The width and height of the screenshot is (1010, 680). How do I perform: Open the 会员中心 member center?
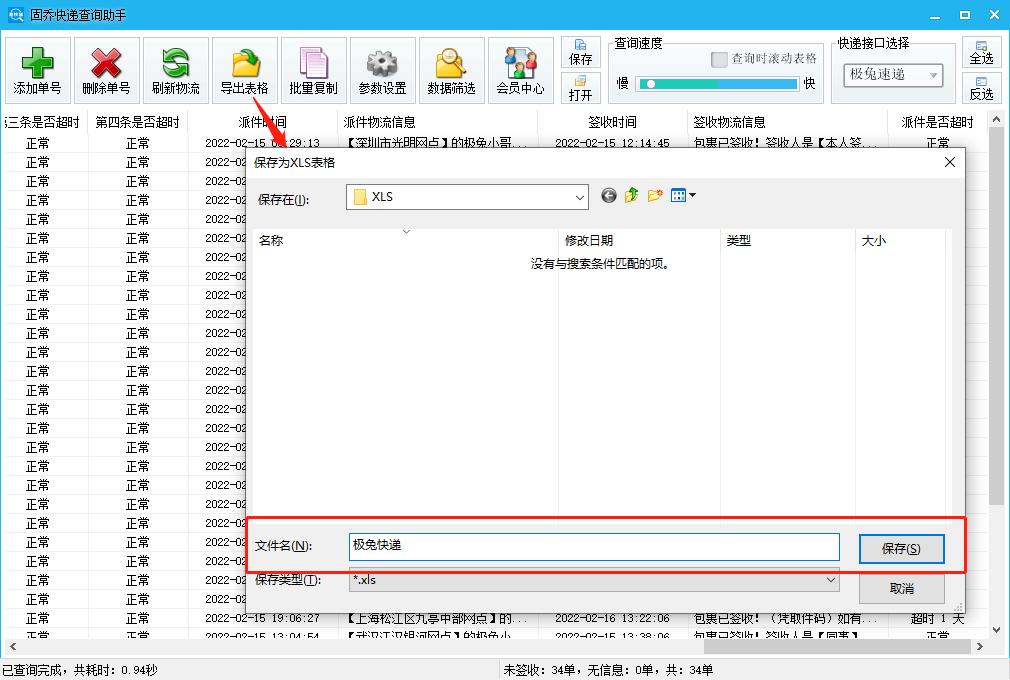pyautogui.click(x=520, y=69)
